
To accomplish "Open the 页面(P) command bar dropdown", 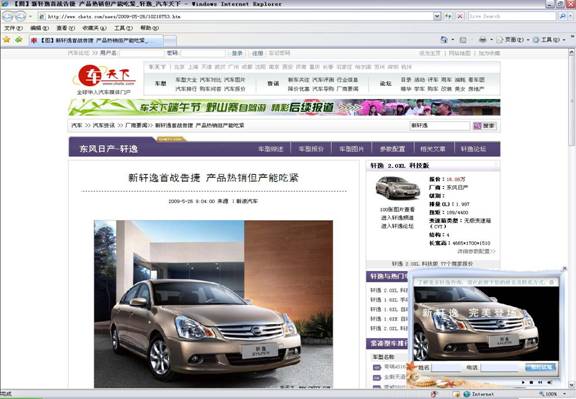I will pos(514,40).
